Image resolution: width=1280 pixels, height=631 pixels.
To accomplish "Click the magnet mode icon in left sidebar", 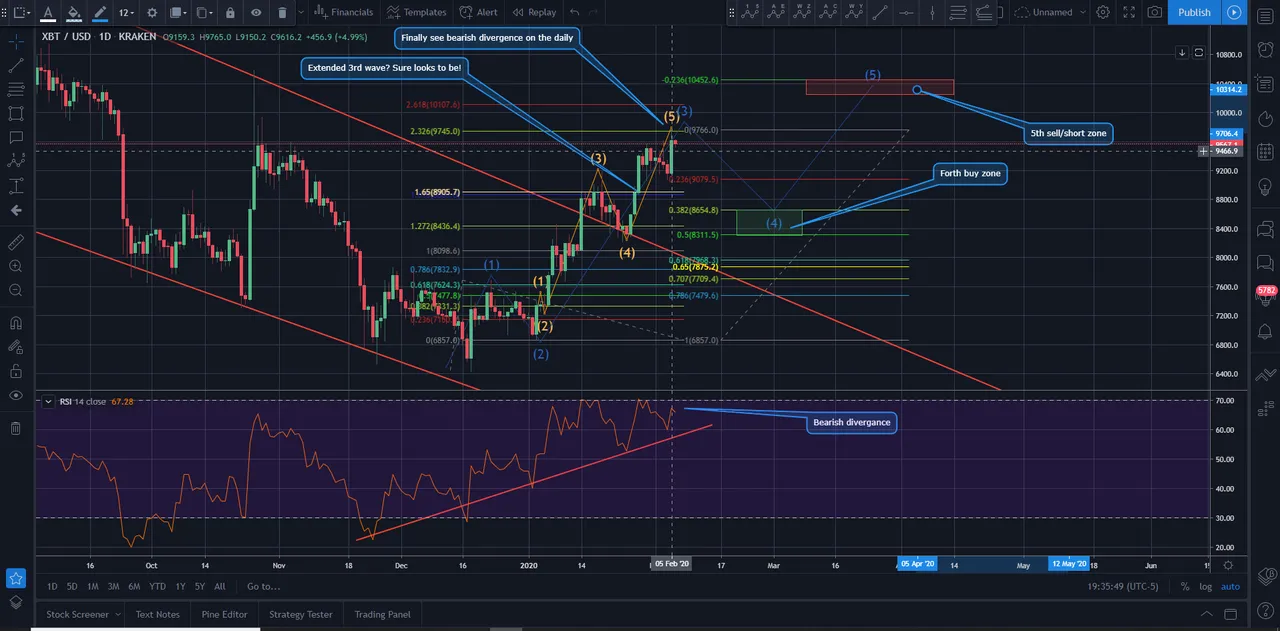I will 15,323.
